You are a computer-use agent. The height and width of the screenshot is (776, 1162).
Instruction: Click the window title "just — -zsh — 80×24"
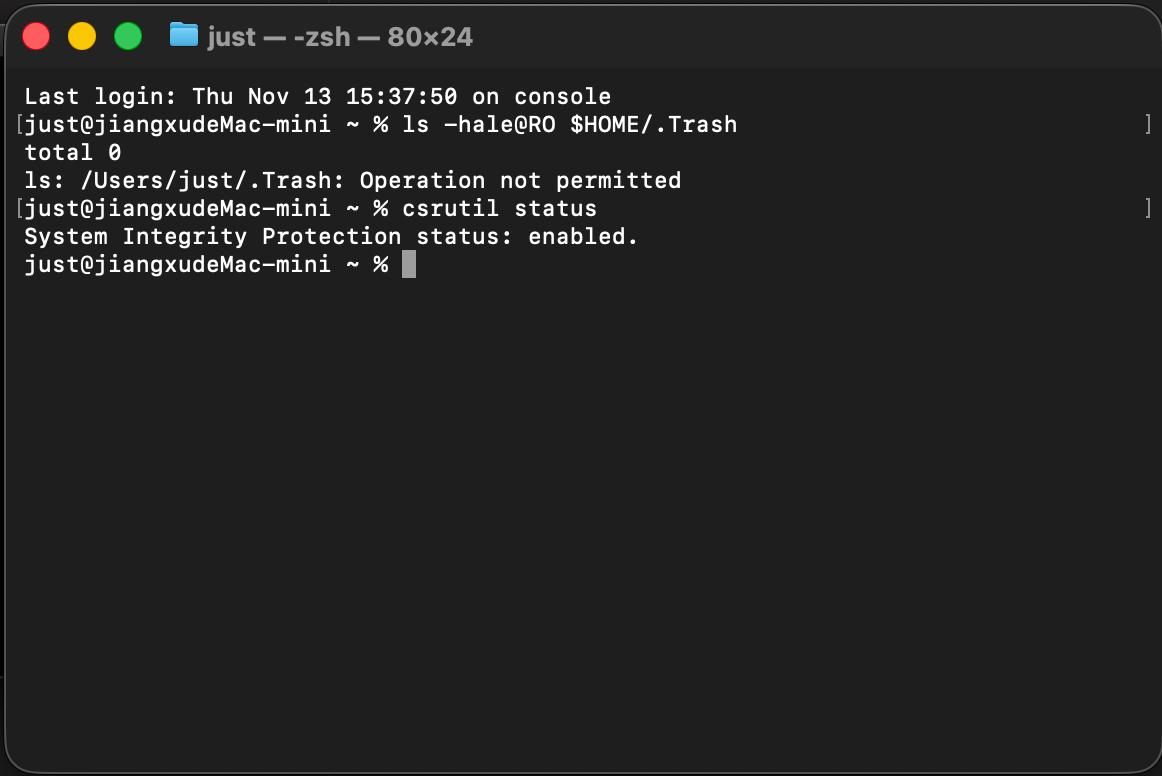[340, 37]
